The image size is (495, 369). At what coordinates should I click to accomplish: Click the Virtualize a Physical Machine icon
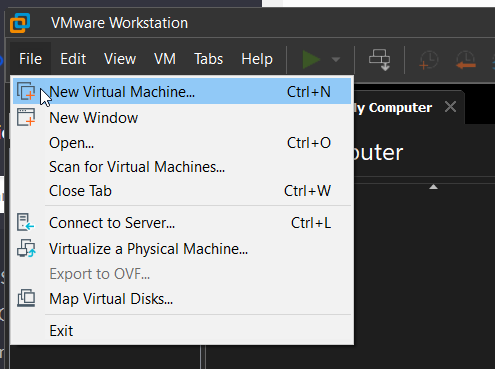click(26, 248)
